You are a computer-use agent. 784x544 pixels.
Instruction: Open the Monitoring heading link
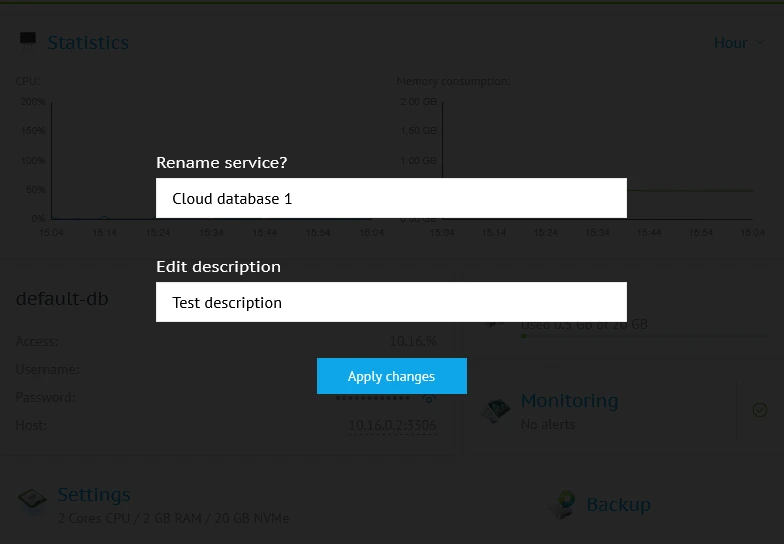click(569, 401)
